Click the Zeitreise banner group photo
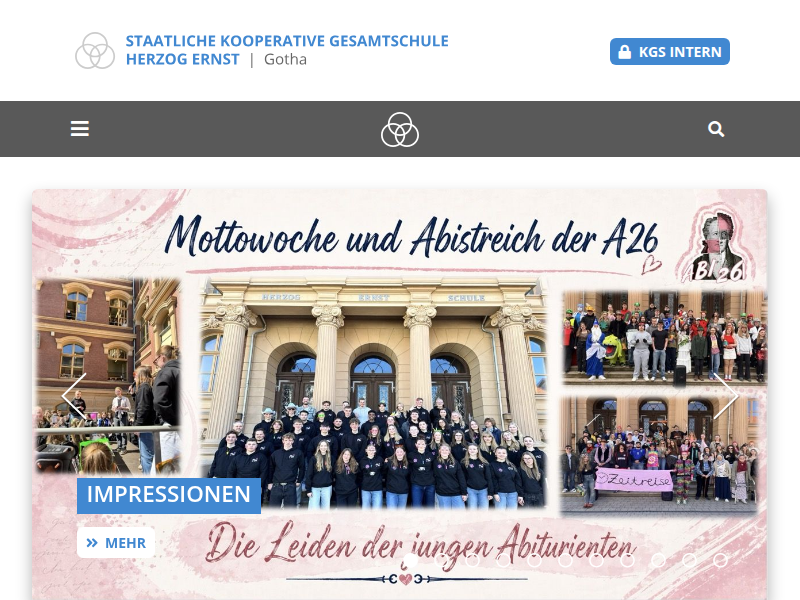The height and width of the screenshot is (600, 800). tap(659, 455)
